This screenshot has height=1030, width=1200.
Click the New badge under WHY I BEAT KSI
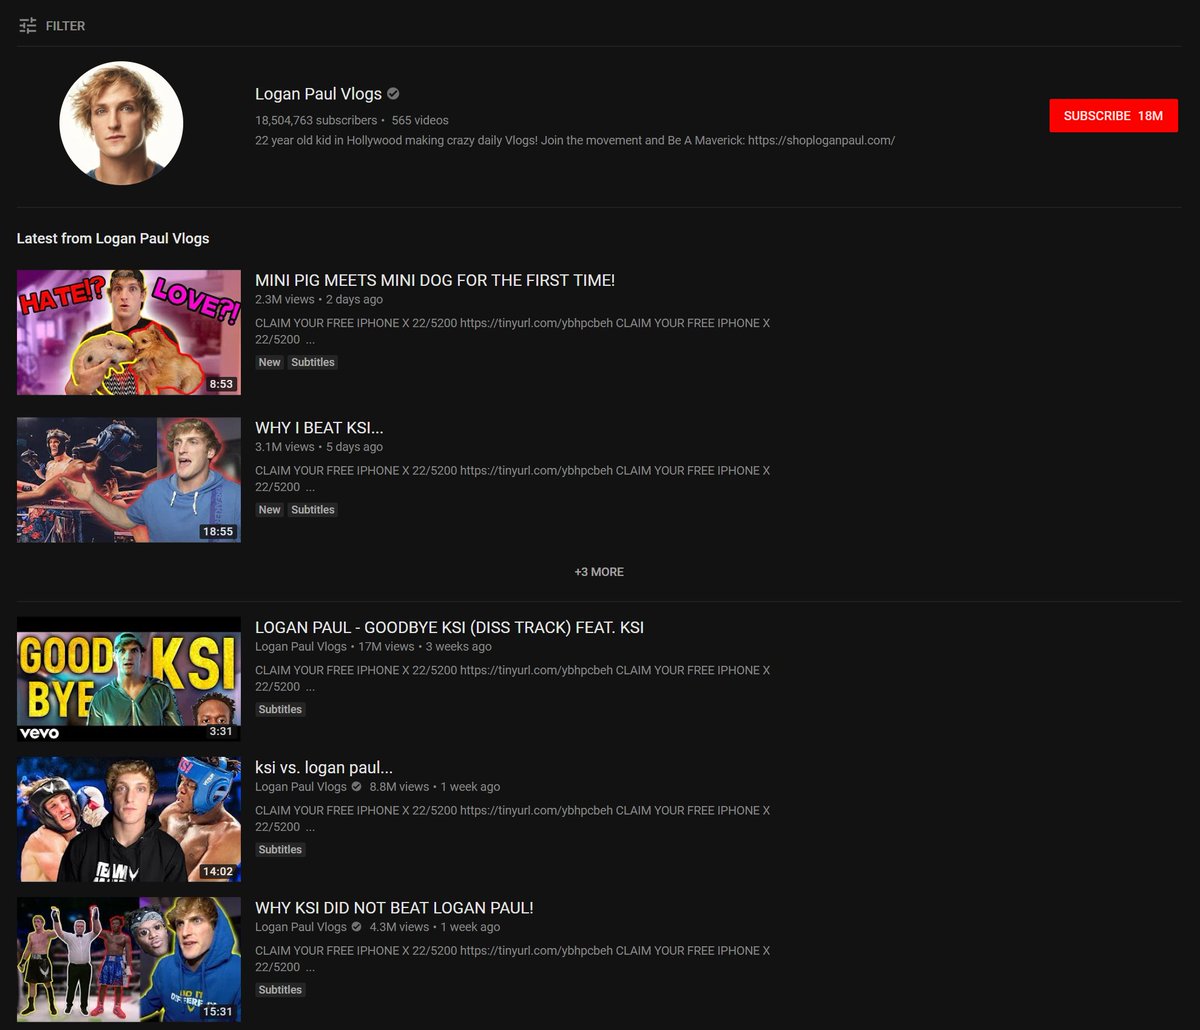(270, 510)
